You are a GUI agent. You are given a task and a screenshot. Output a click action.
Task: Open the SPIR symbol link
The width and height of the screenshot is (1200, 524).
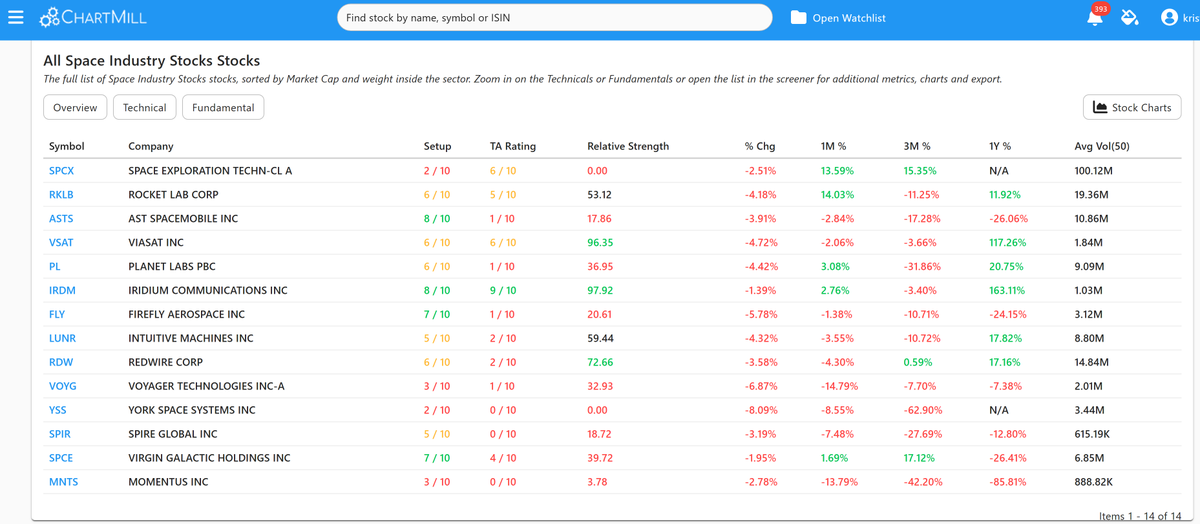(60, 435)
